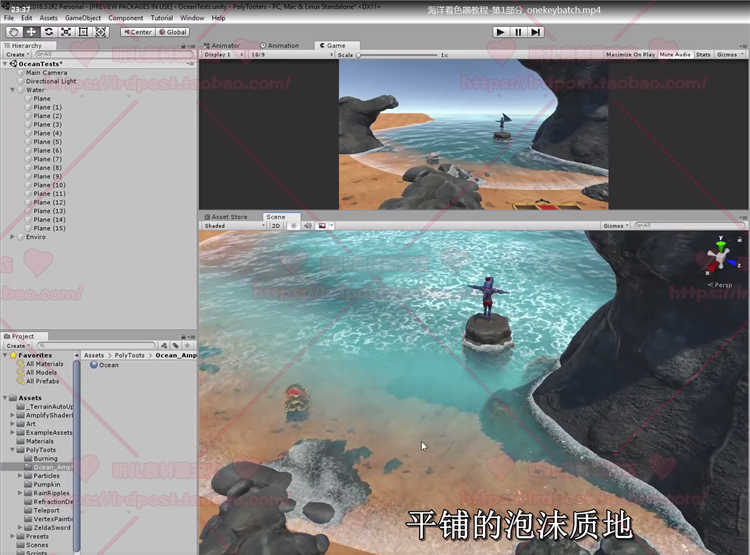Toggle Stats overlay in Game view
This screenshot has width=750, height=555.
pos(703,55)
